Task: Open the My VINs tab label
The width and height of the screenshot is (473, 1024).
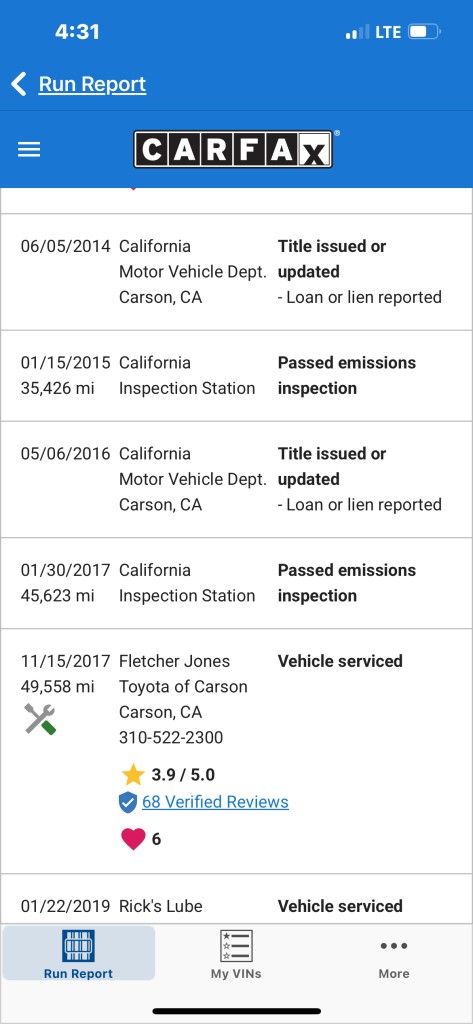Action: coord(236,974)
